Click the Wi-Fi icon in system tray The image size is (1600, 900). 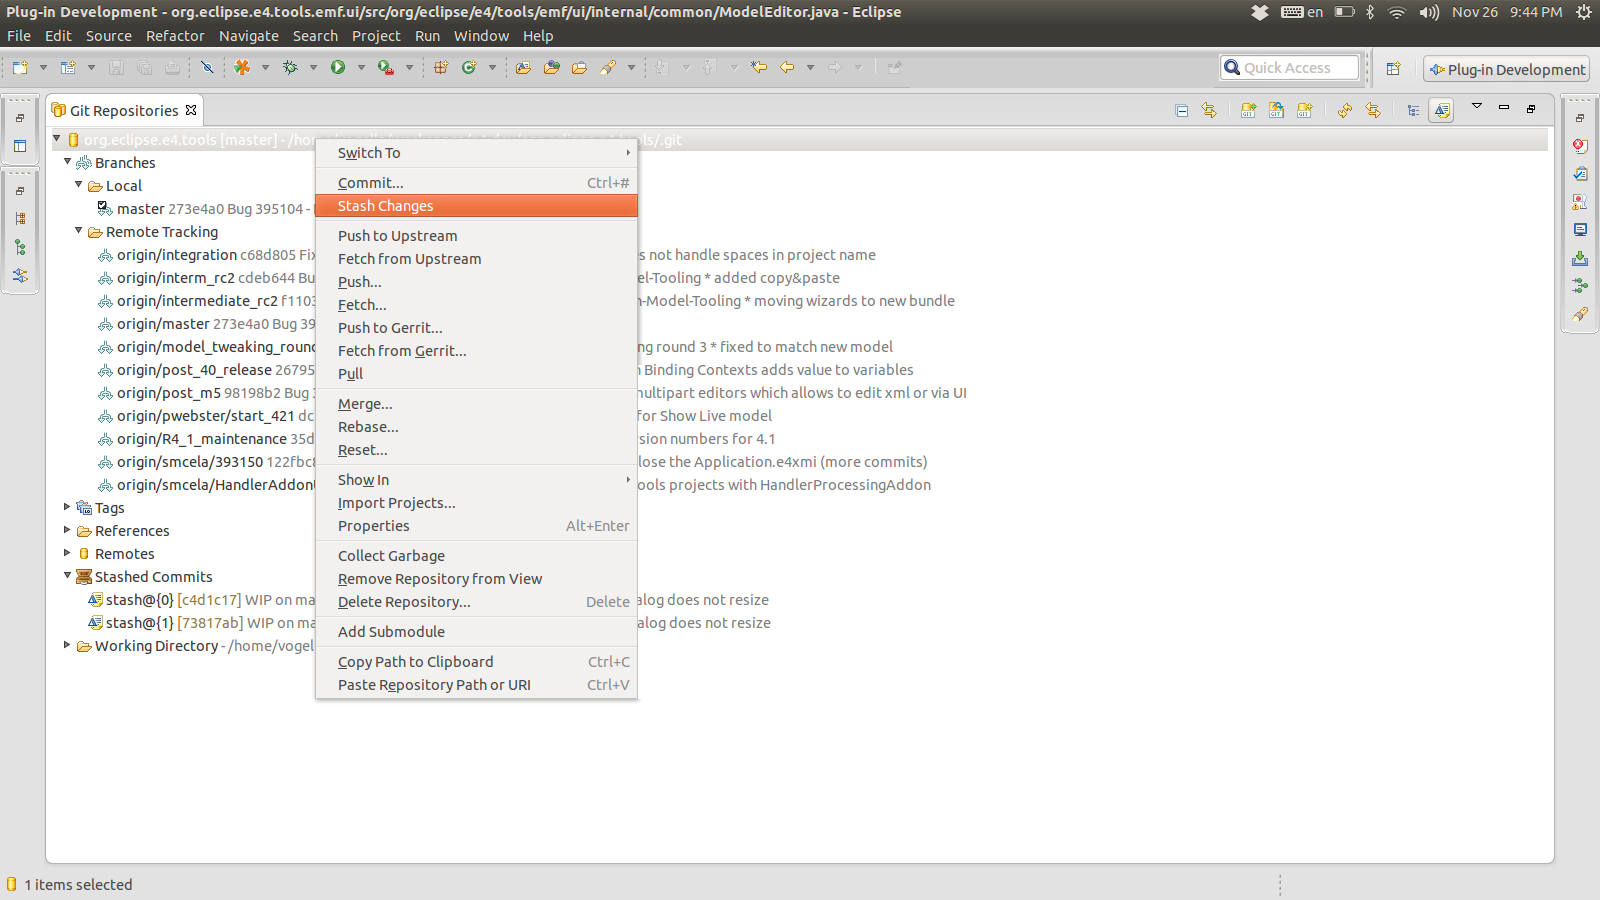click(1397, 12)
